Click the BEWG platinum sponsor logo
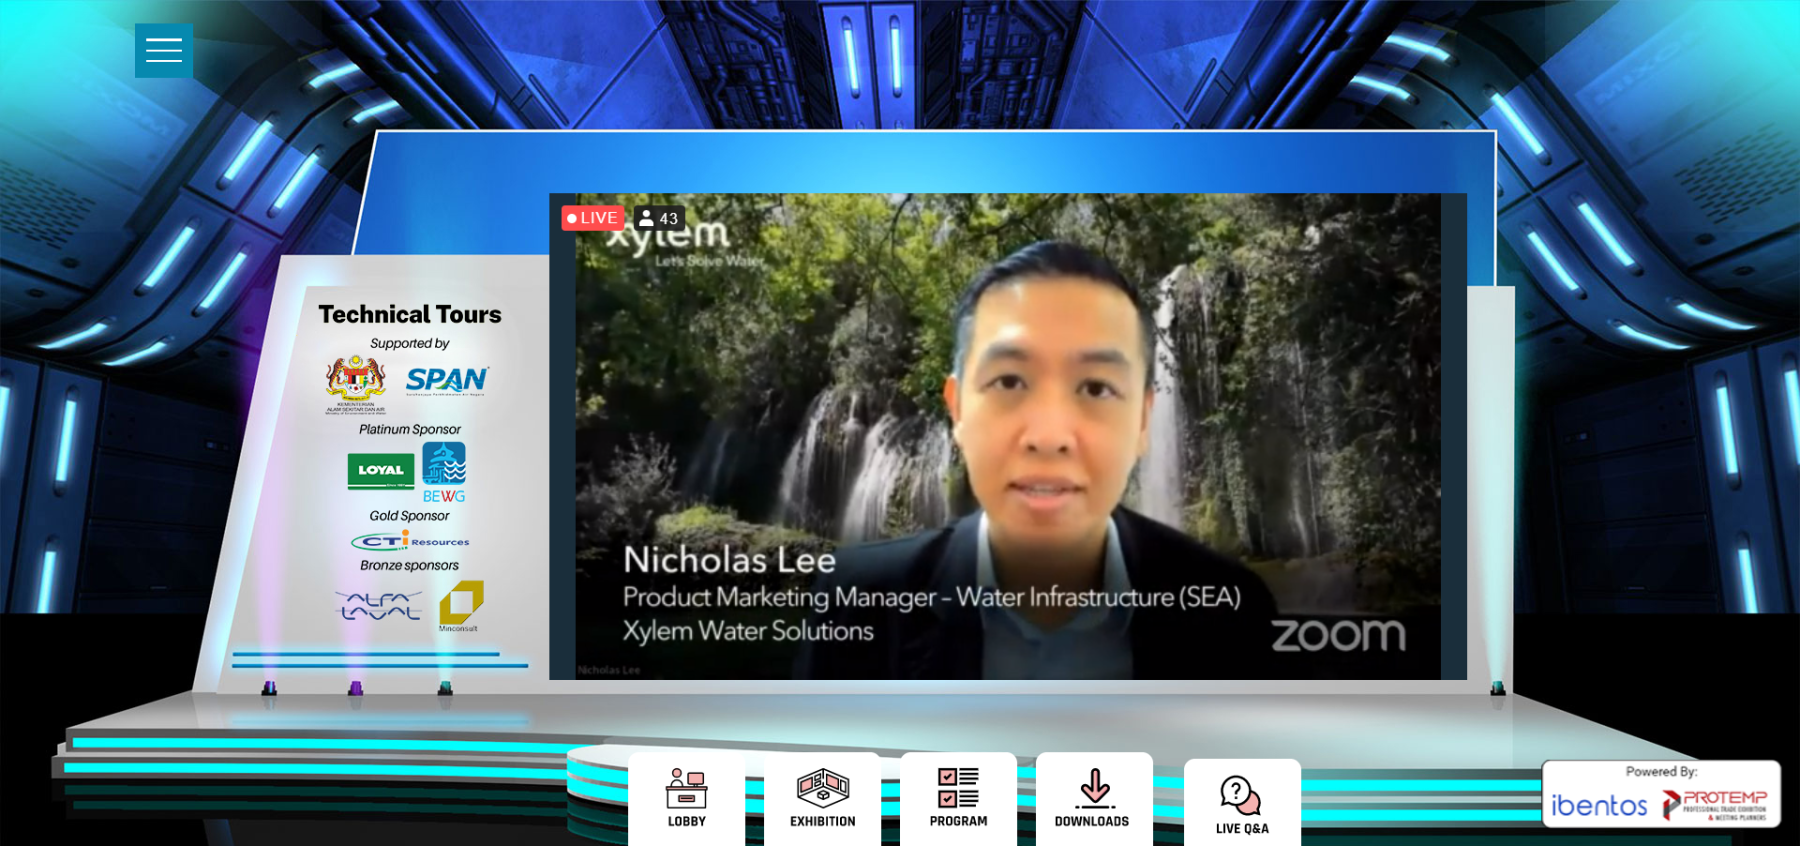This screenshot has width=1800, height=846. tap(444, 472)
